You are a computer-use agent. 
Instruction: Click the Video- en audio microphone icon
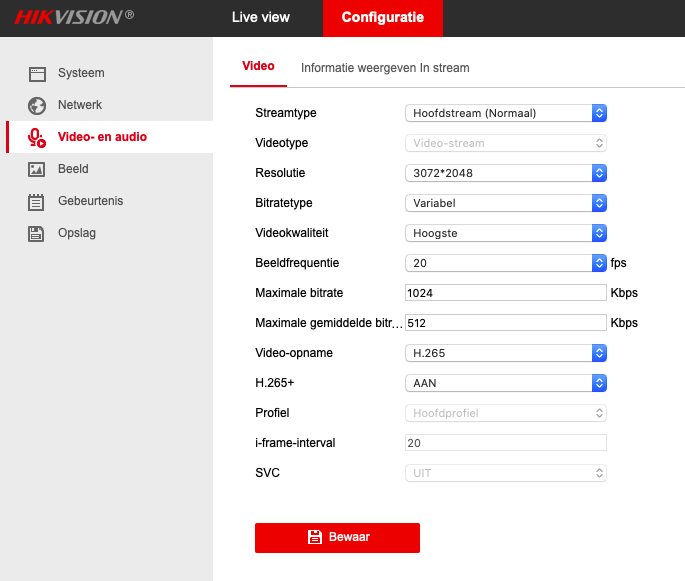pyautogui.click(x=37, y=137)
